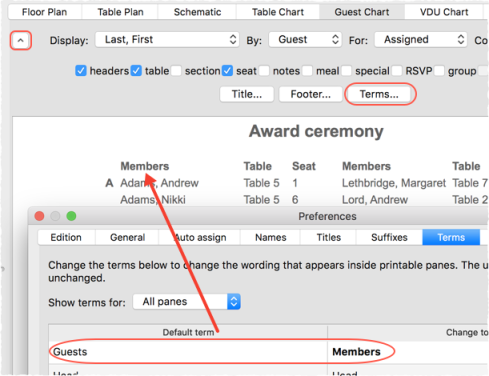Enable the notes checkbox
Screen dimensions: 489x376
tap(264, 71)
